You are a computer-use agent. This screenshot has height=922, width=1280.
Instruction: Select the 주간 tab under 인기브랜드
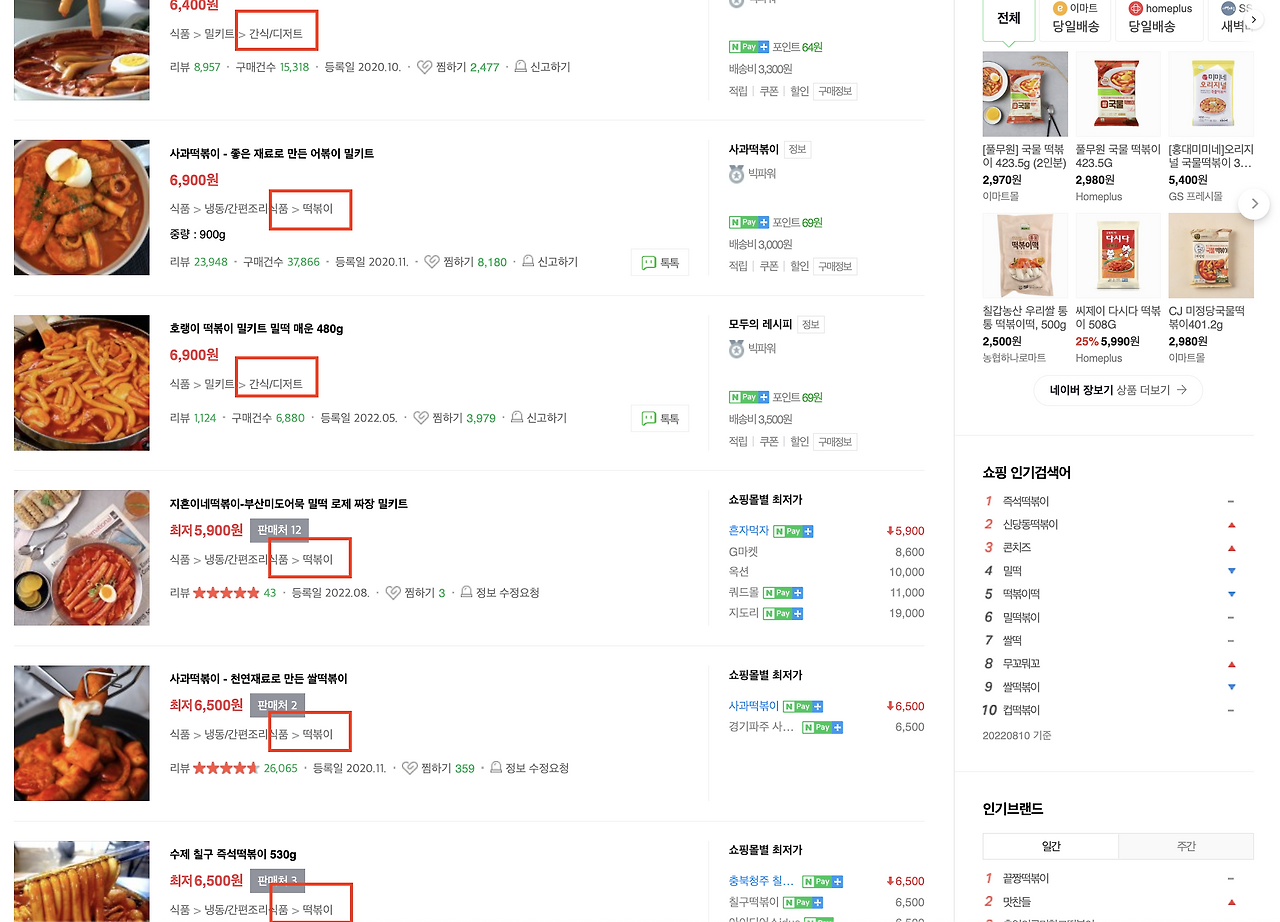tap(1186, 845)
